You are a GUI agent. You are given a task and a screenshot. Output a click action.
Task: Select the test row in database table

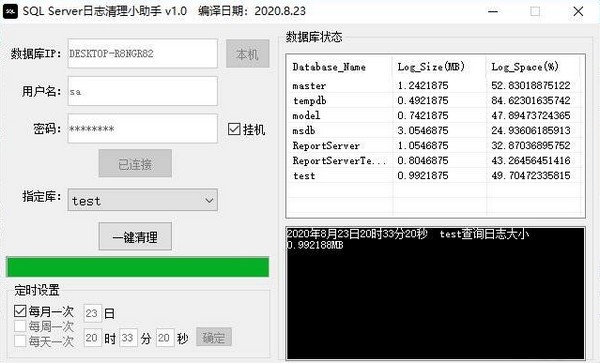[435, 176]
